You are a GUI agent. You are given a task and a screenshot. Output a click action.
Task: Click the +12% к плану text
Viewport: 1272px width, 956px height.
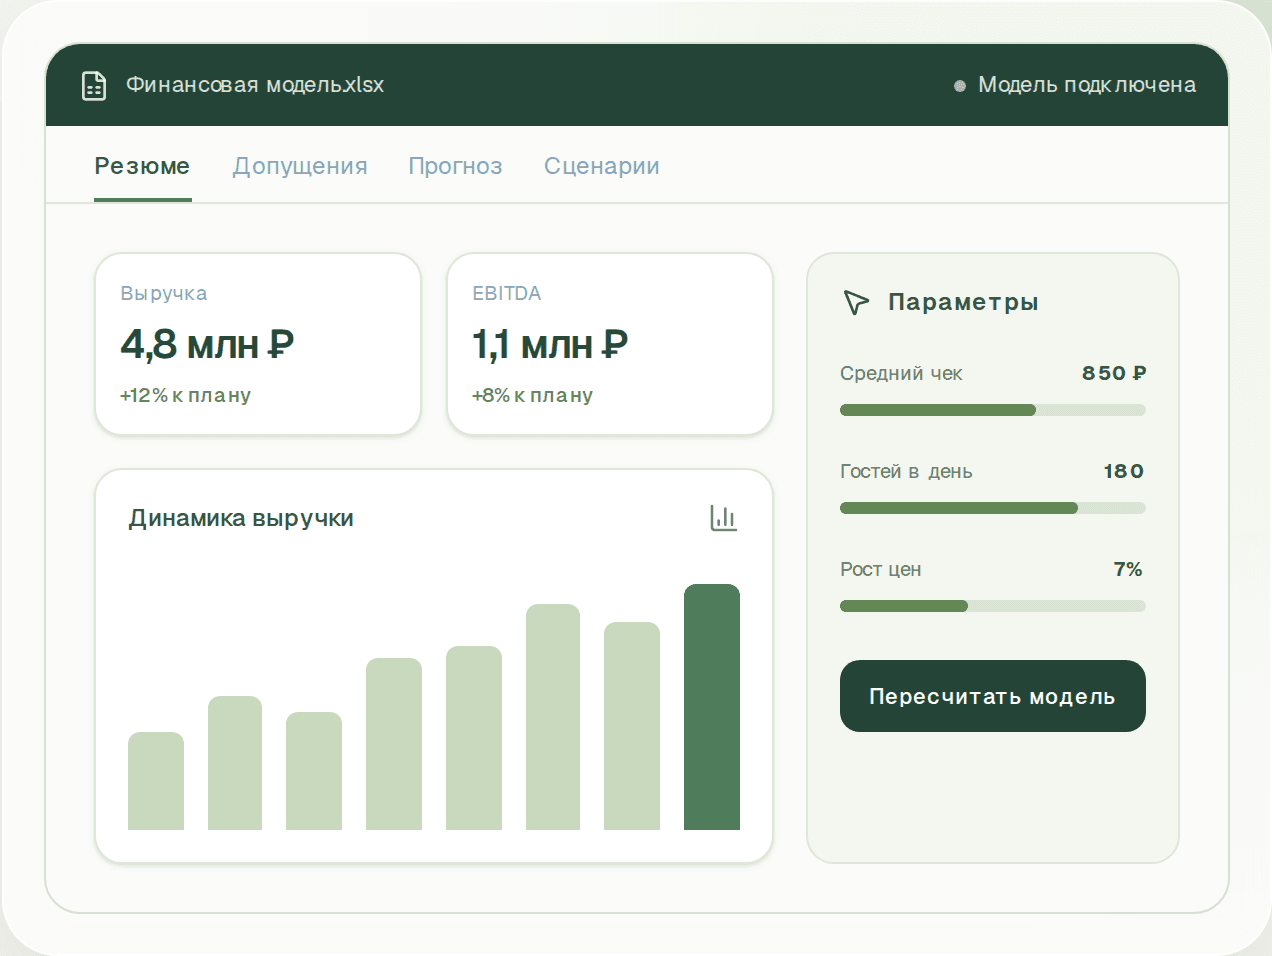pos(185,395)
